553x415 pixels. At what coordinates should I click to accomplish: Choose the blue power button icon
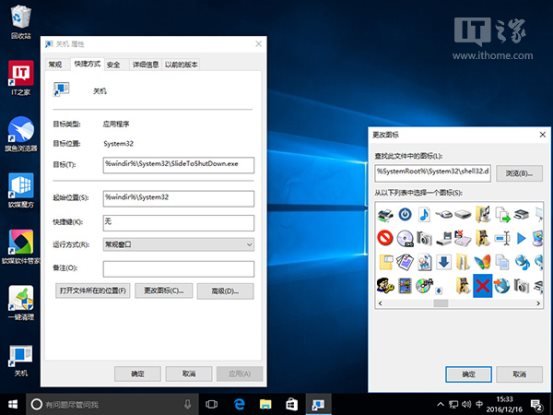tap(405, 214)
